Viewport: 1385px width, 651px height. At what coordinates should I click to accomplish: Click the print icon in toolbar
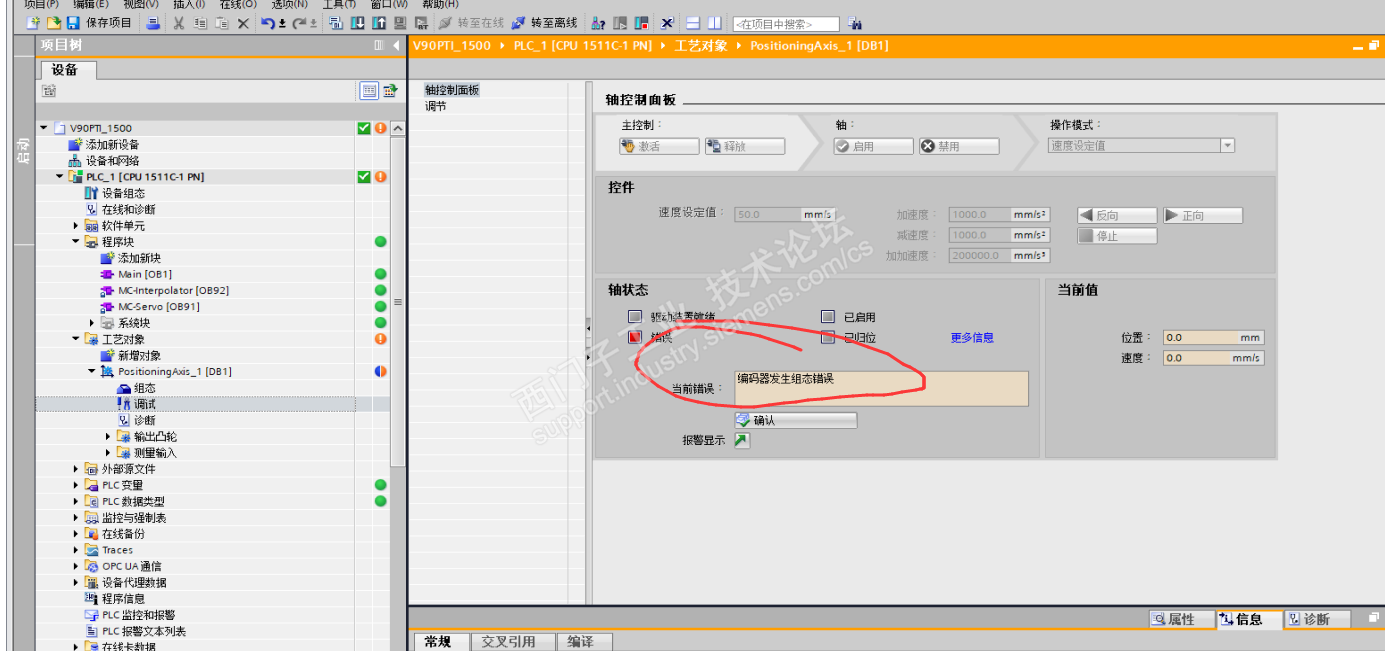point(152,23)
